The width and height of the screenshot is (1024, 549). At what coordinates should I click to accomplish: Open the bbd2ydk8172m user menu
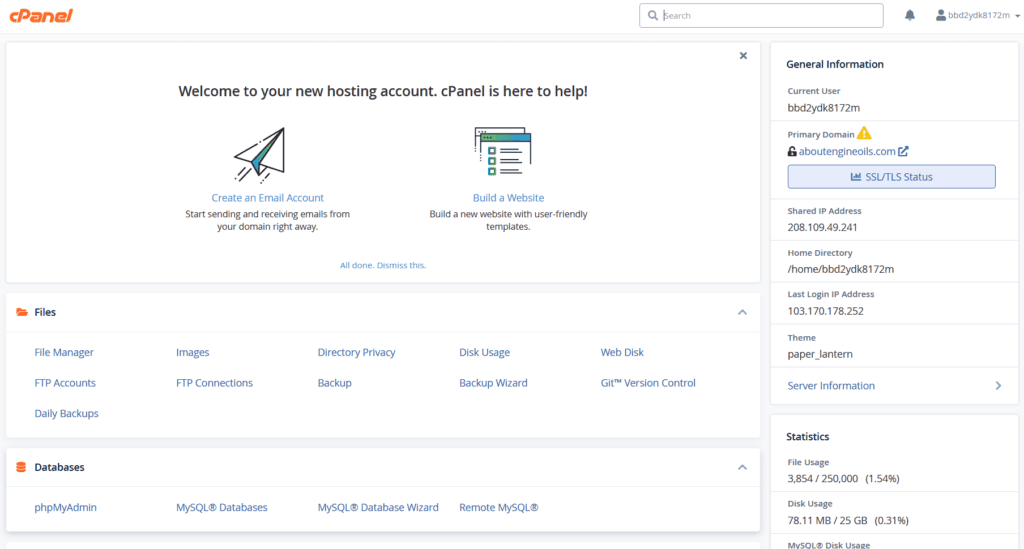pos(977,15)
